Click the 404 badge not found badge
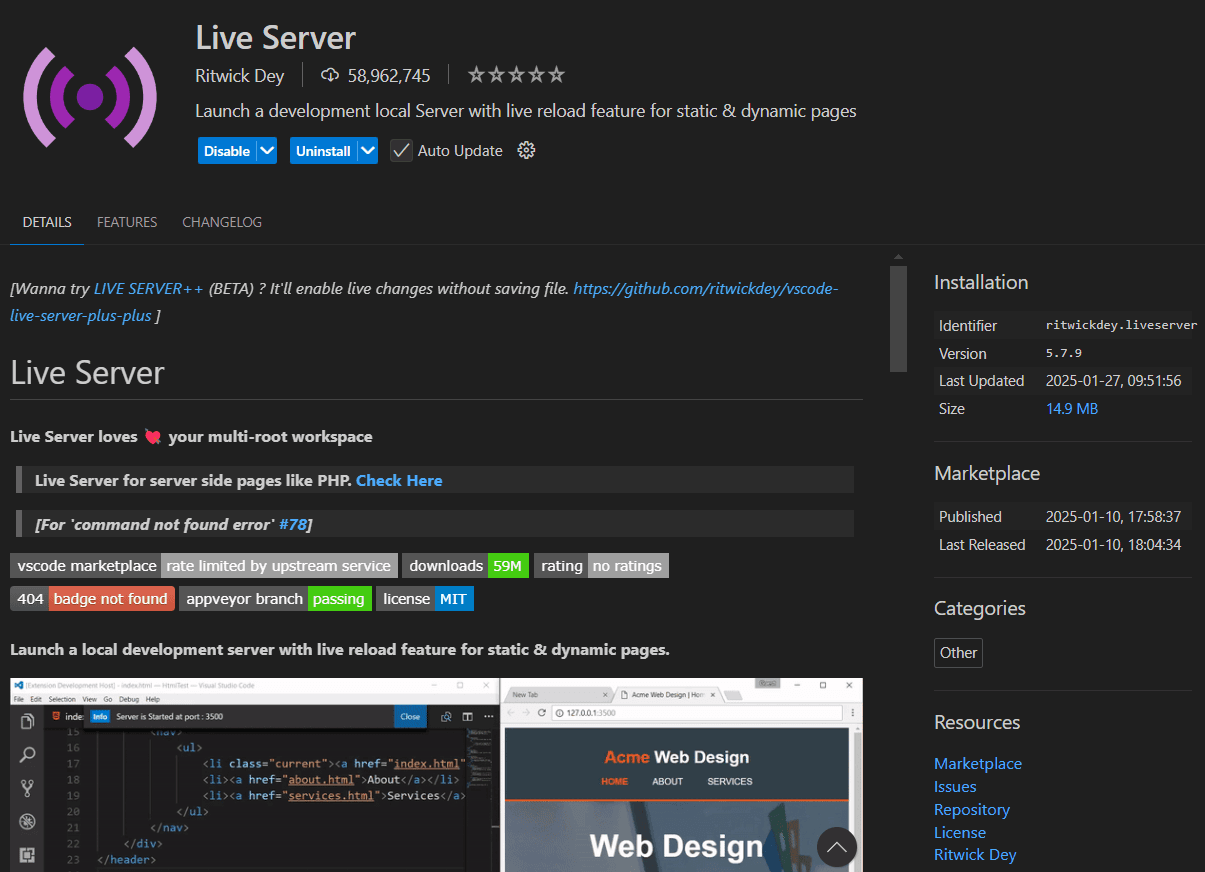Image resolution: width=1205 pixels, height=872 pixels. [x=92, y=599]
